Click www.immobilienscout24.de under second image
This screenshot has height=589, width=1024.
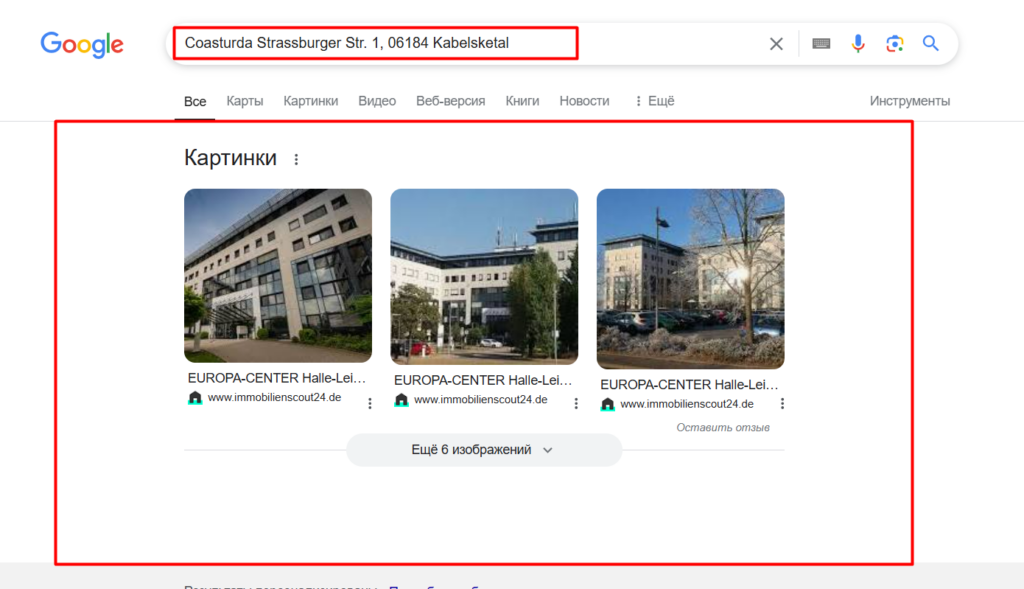pyautogui.click(x=481, y=400)
